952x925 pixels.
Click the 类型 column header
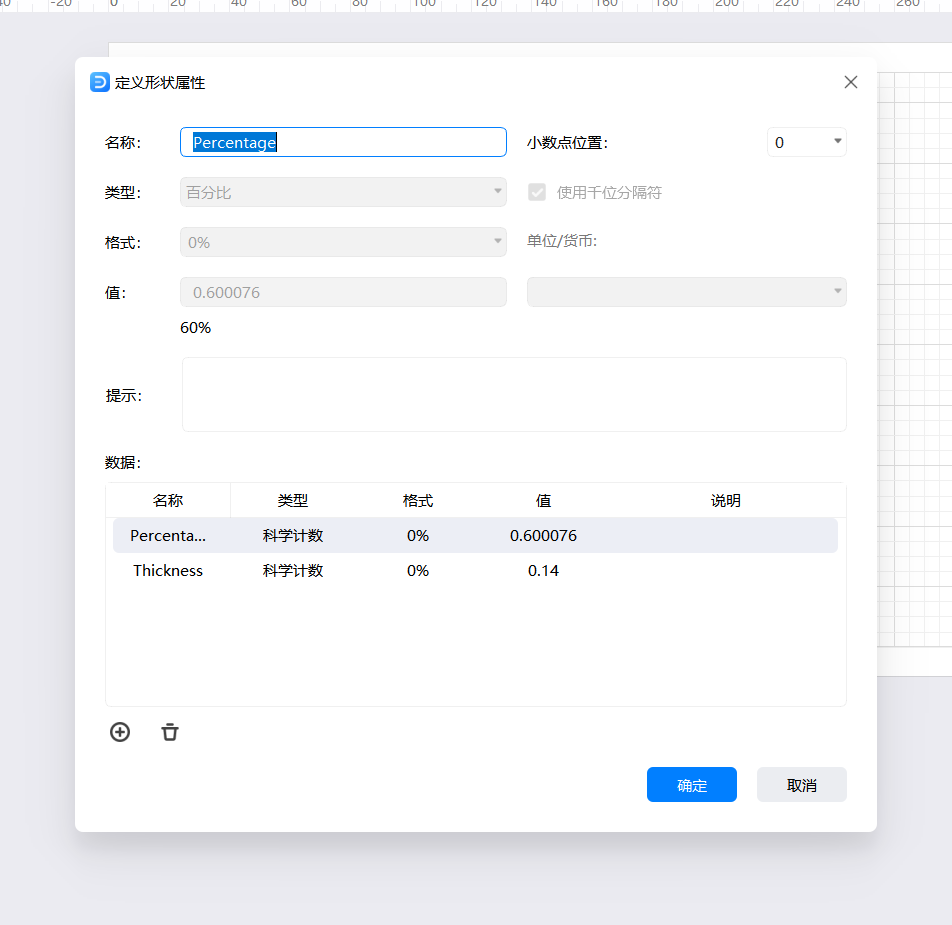point(293,501)
